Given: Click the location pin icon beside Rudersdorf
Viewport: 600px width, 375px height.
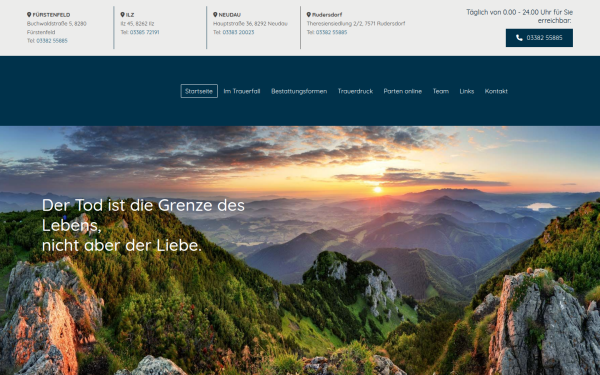Looking at the screenshot, I should pyautogui.click(x=308, y=15).
